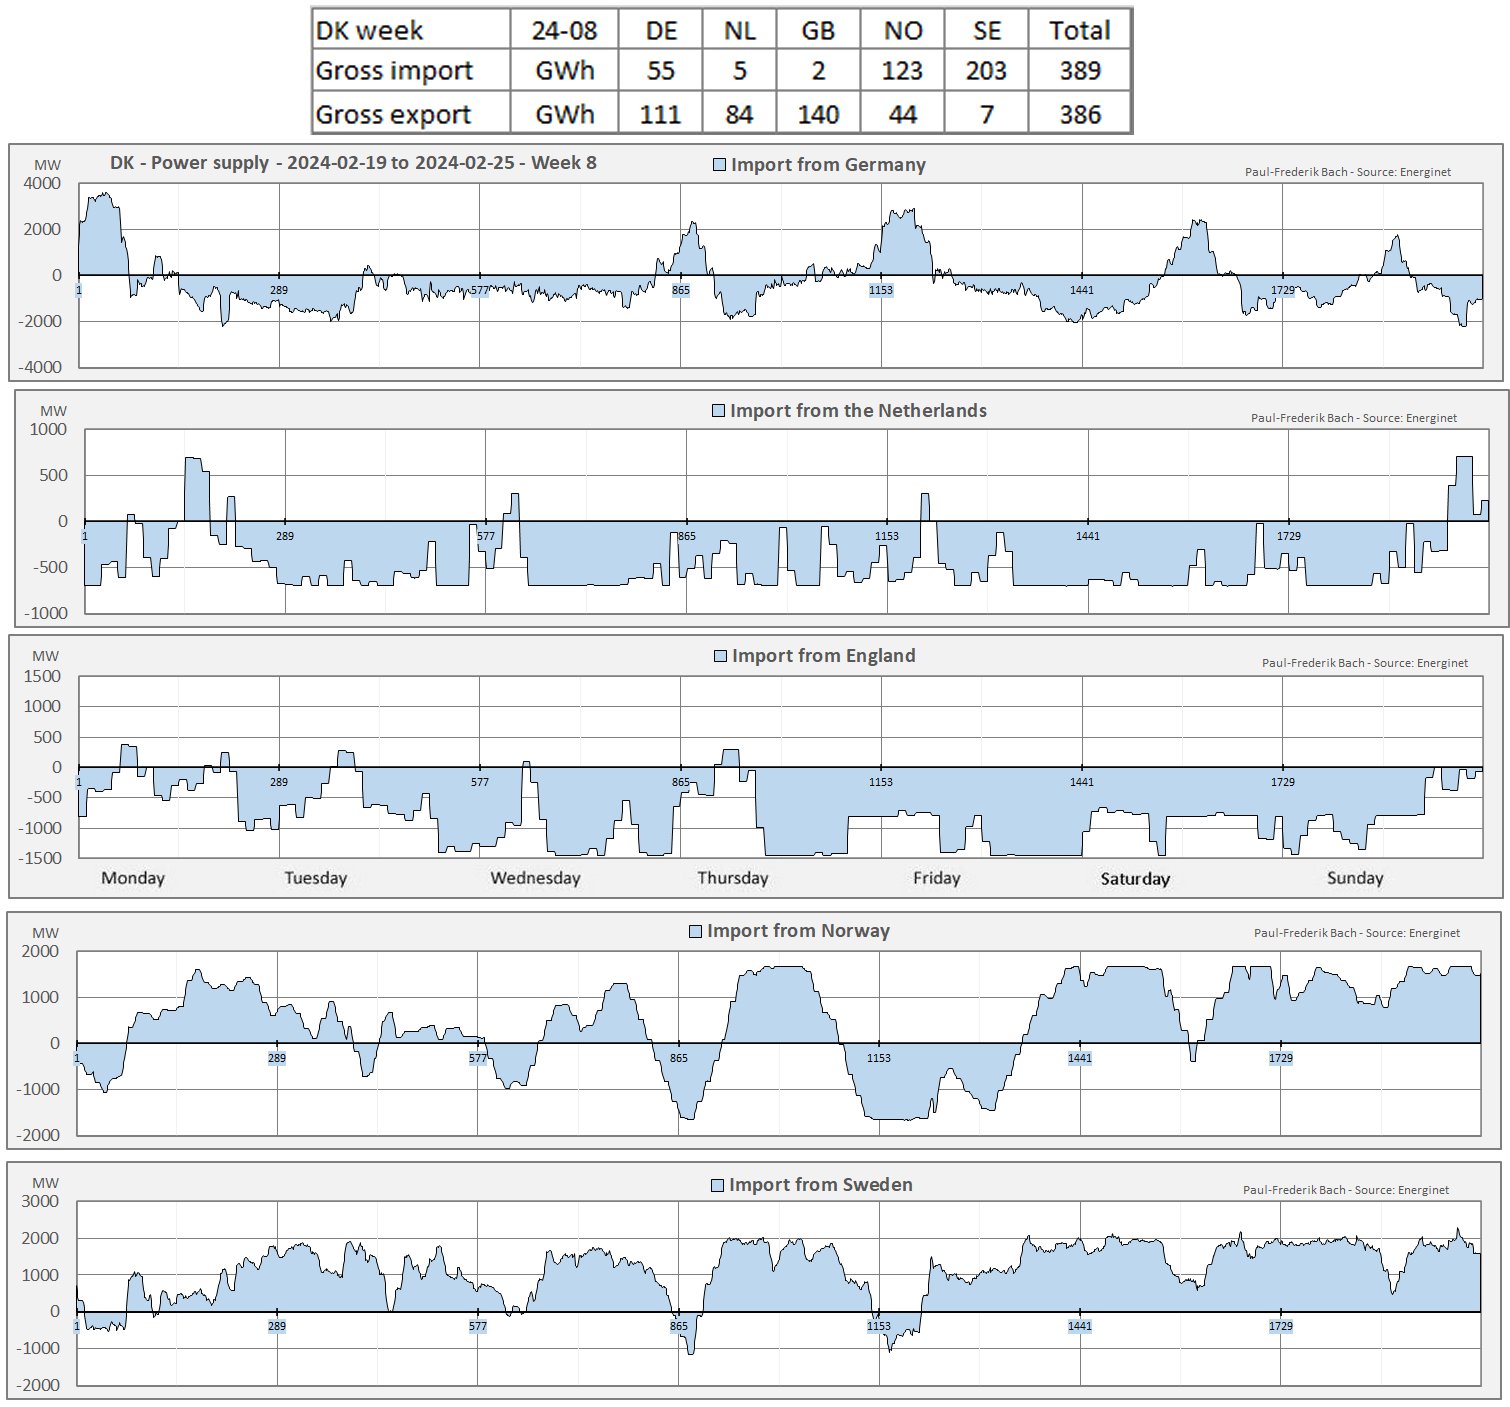Viewport: 1510px width, 1407px height.
Task: Click the 1729 marker in Netherlands chart
Action: 1289,536
